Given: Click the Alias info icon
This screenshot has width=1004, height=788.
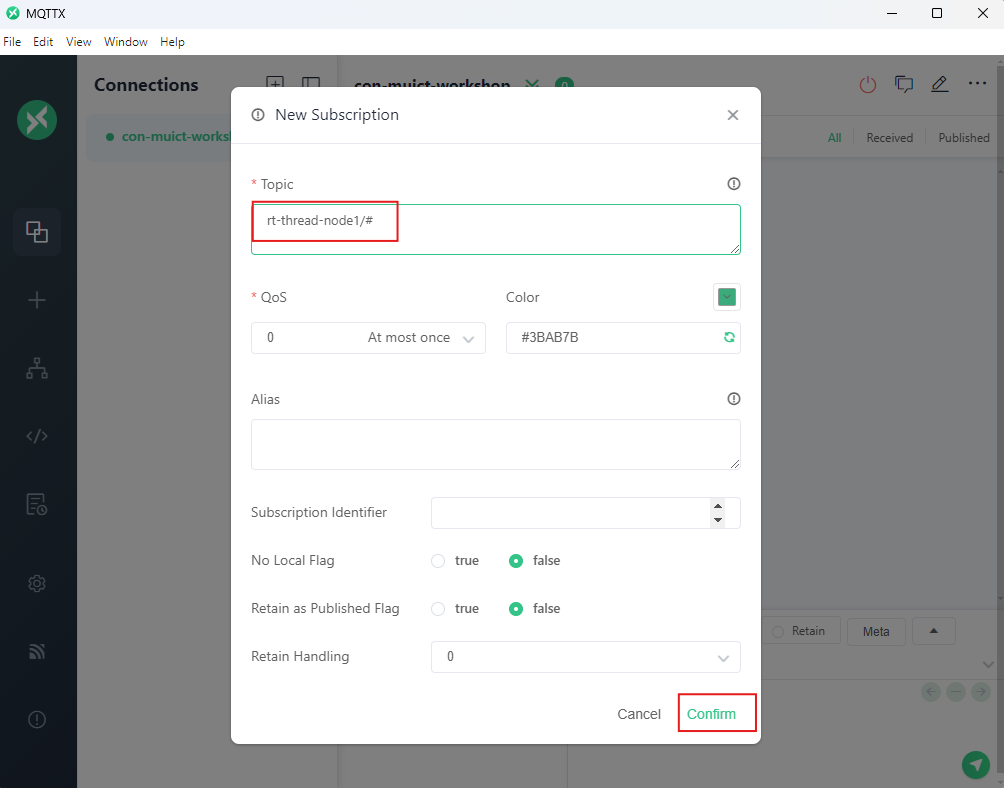Looking at the screenshot, I should tap(734, 399).
